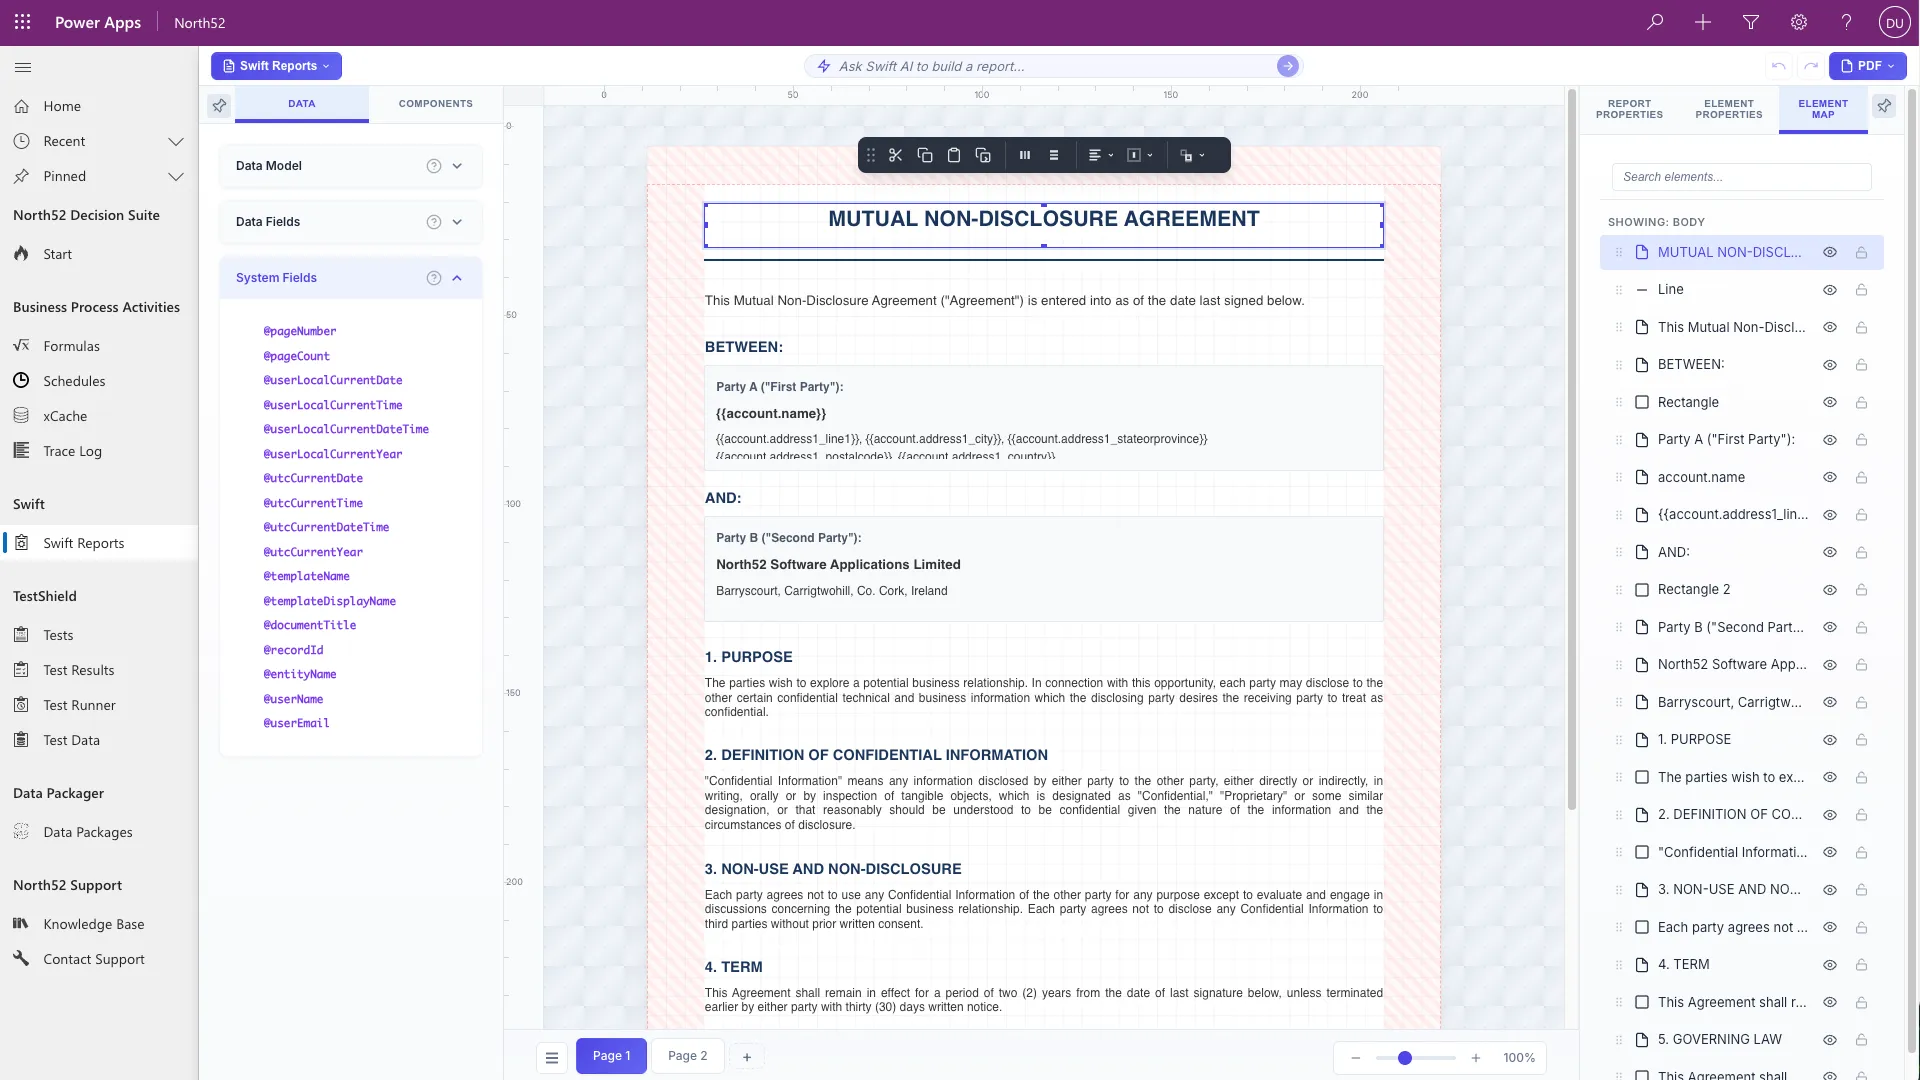Open the Report Properties tab
This screenshot has height=1080, width=1920.
click(1629, 109)
